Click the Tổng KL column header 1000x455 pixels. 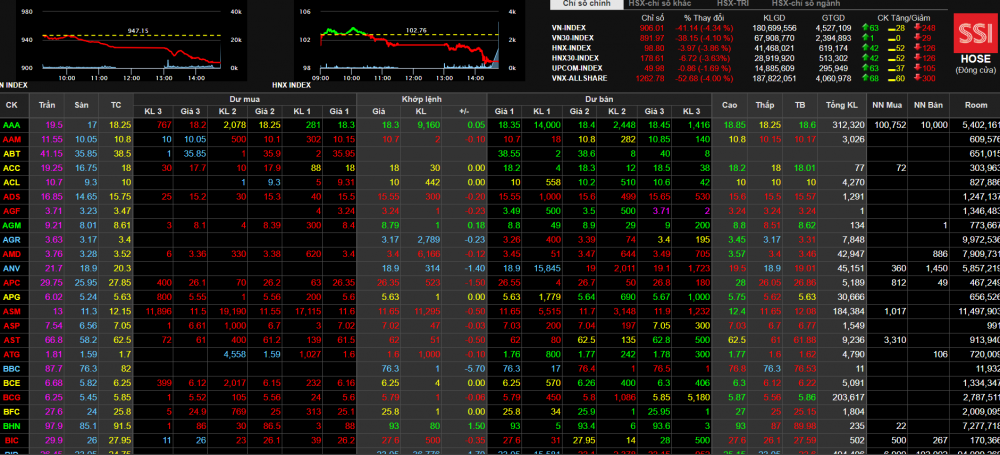(846, 105)
